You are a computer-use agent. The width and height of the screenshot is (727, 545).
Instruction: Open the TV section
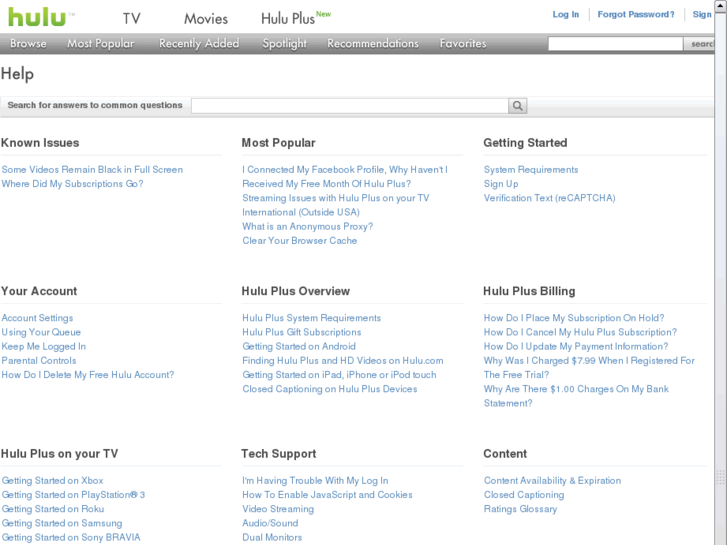pyautogui.click(x=131, y=19)
